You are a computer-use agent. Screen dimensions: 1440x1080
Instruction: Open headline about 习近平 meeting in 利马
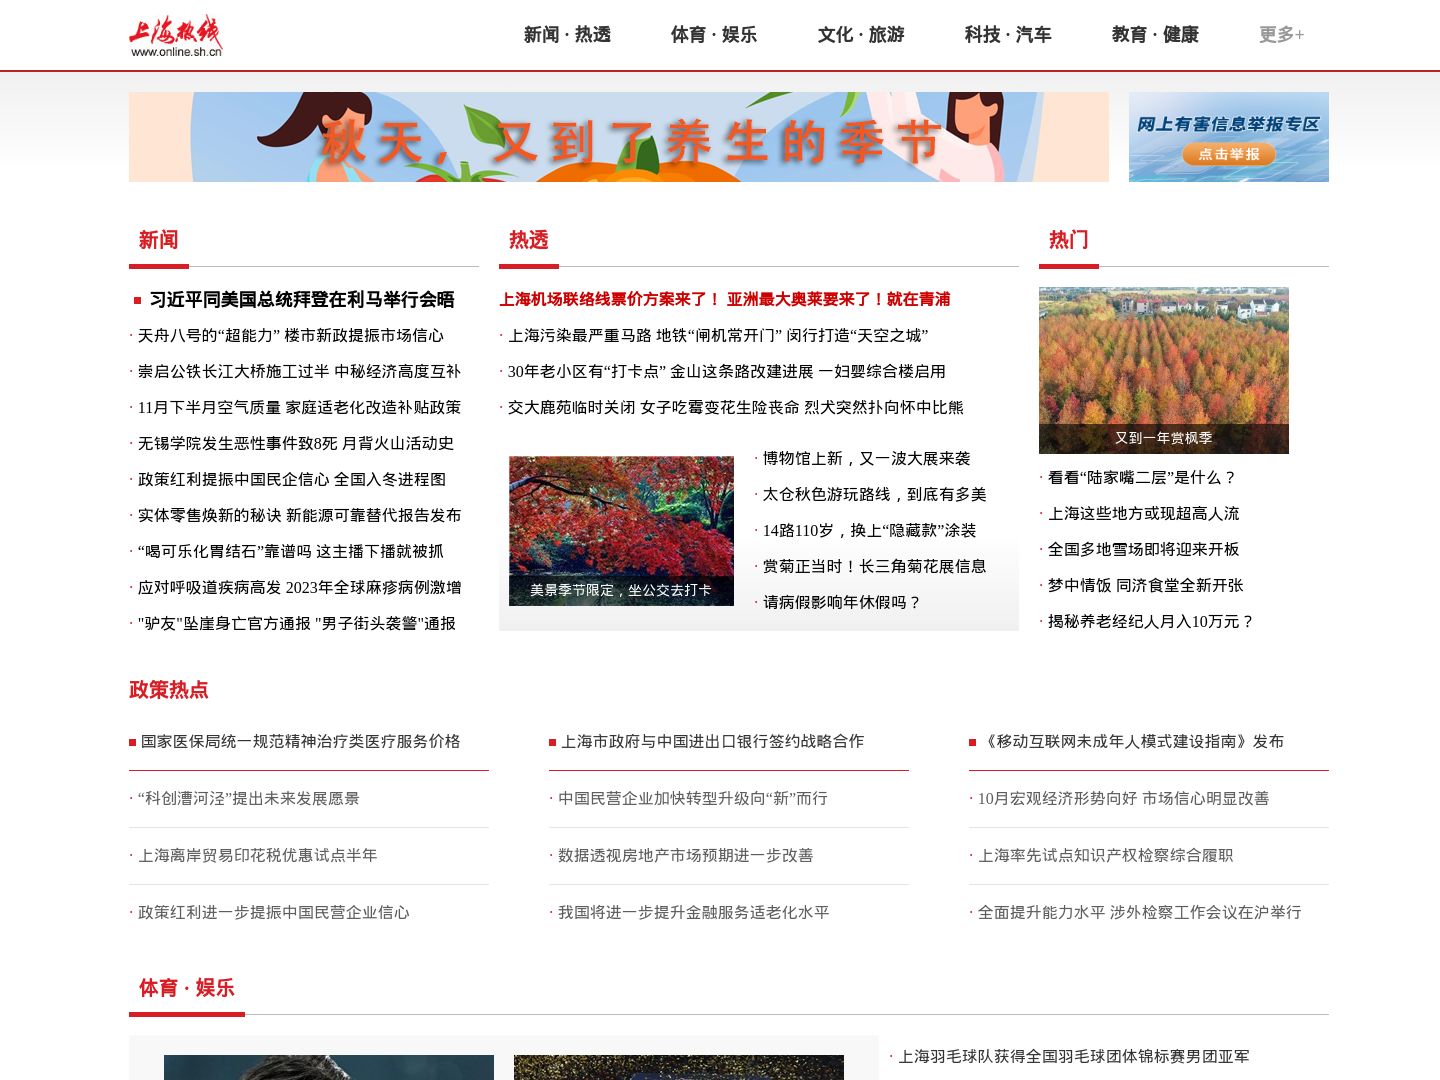301,300
